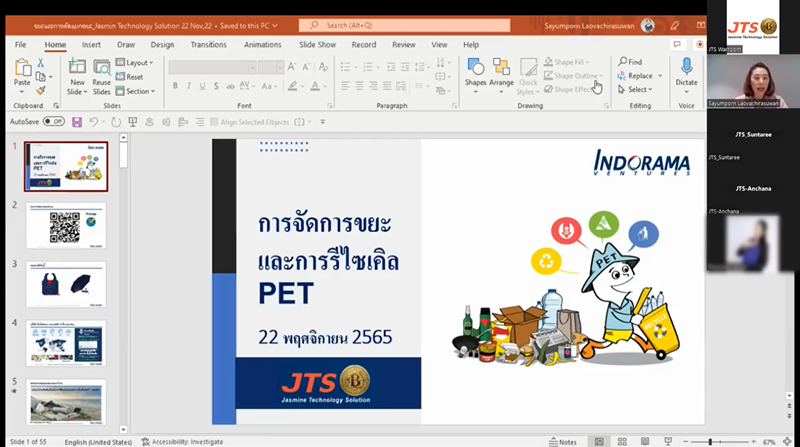Click the Undo arrow icon

pyautogui.click(x=93, y=122)
